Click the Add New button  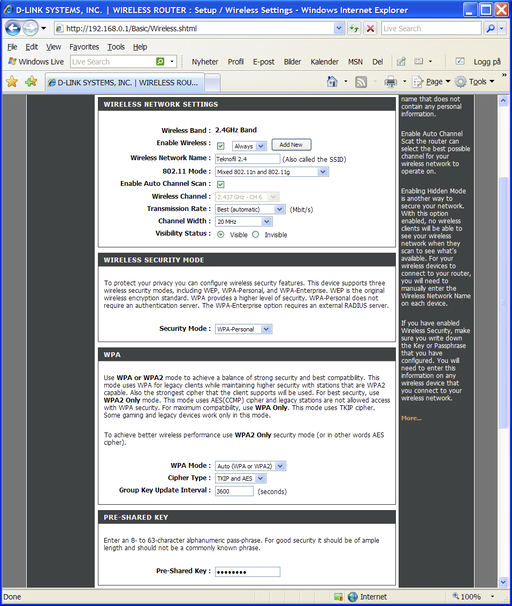coord(291,145)
